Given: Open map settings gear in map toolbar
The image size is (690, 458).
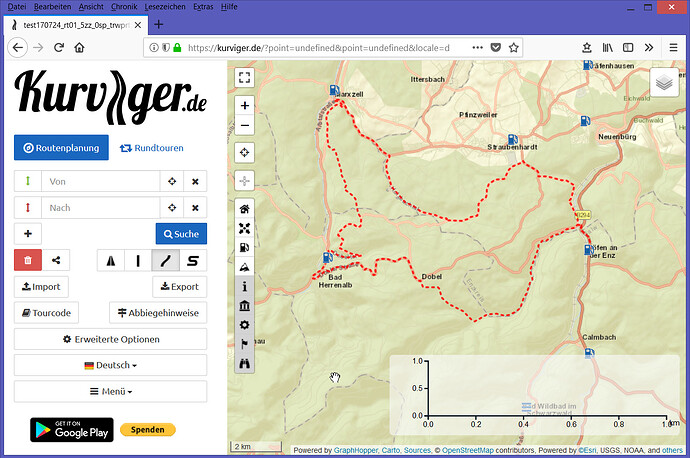Looking at the screenshot, I should click(x=244, y=325).
